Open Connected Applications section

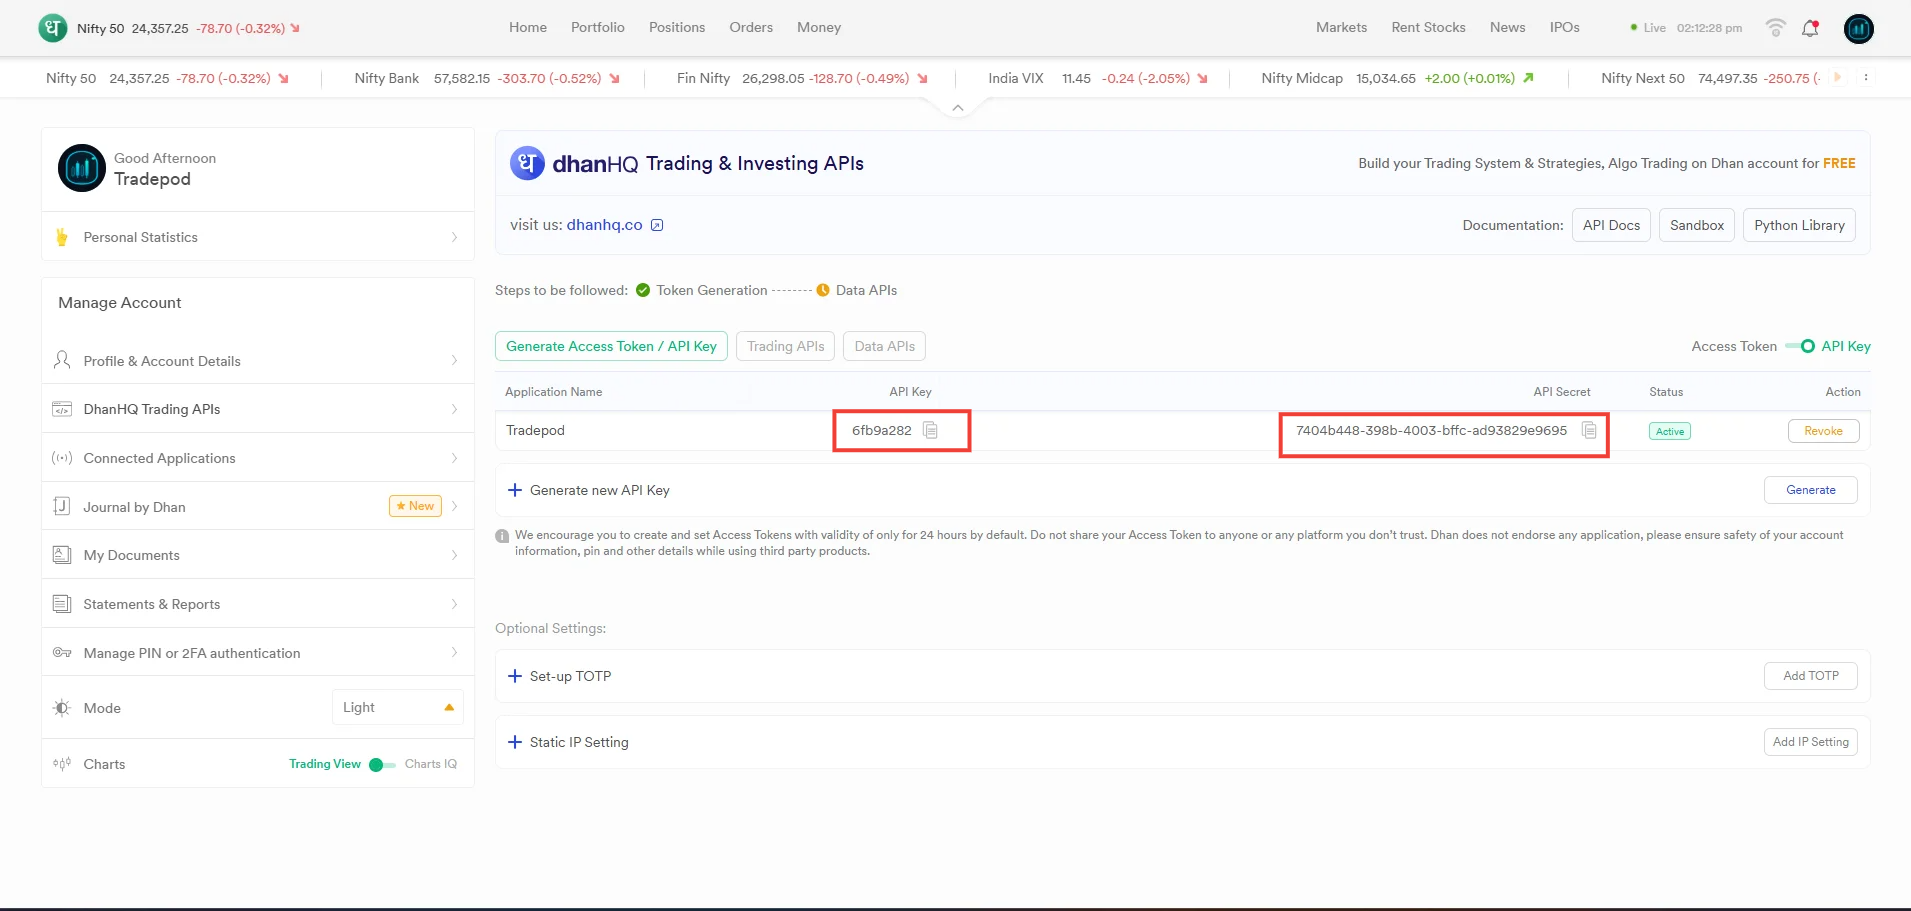tap(258, 458)
